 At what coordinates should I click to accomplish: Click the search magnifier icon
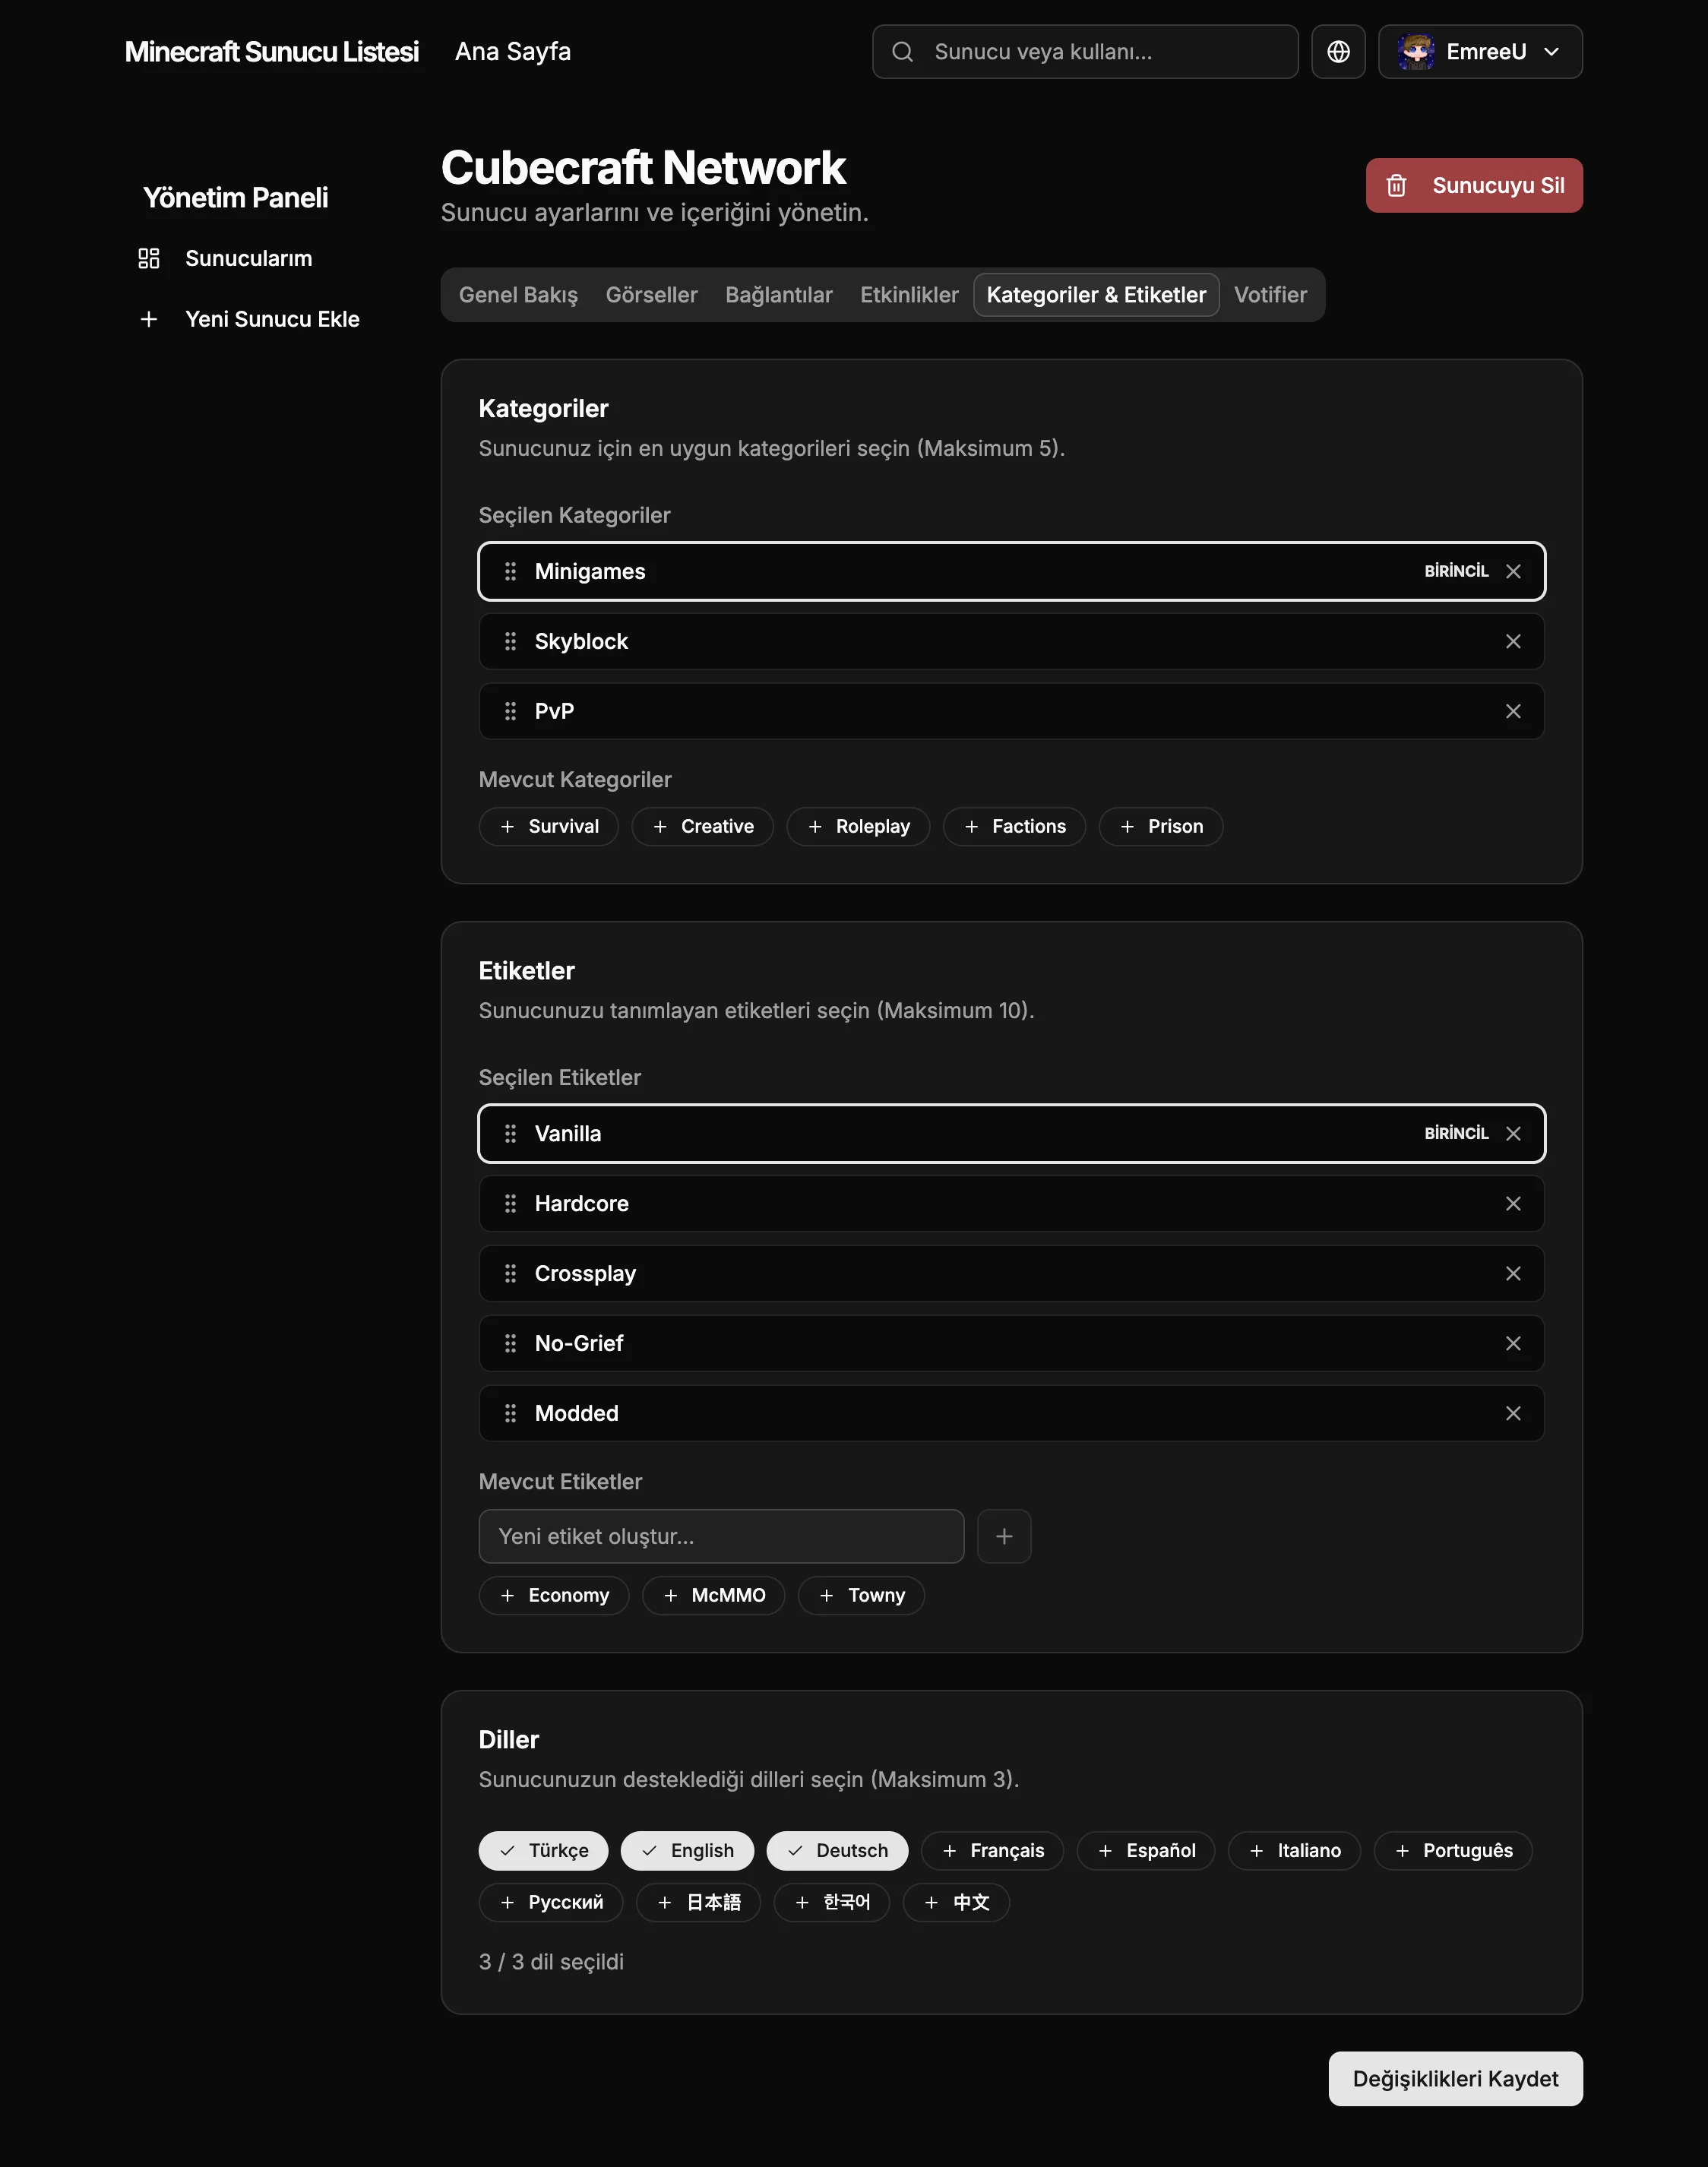(902, 52)
